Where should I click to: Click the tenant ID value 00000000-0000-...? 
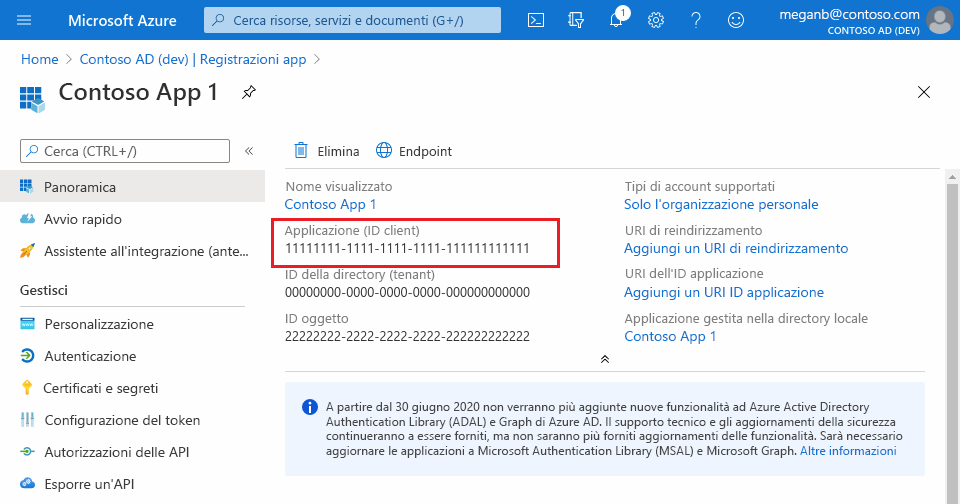407,292
